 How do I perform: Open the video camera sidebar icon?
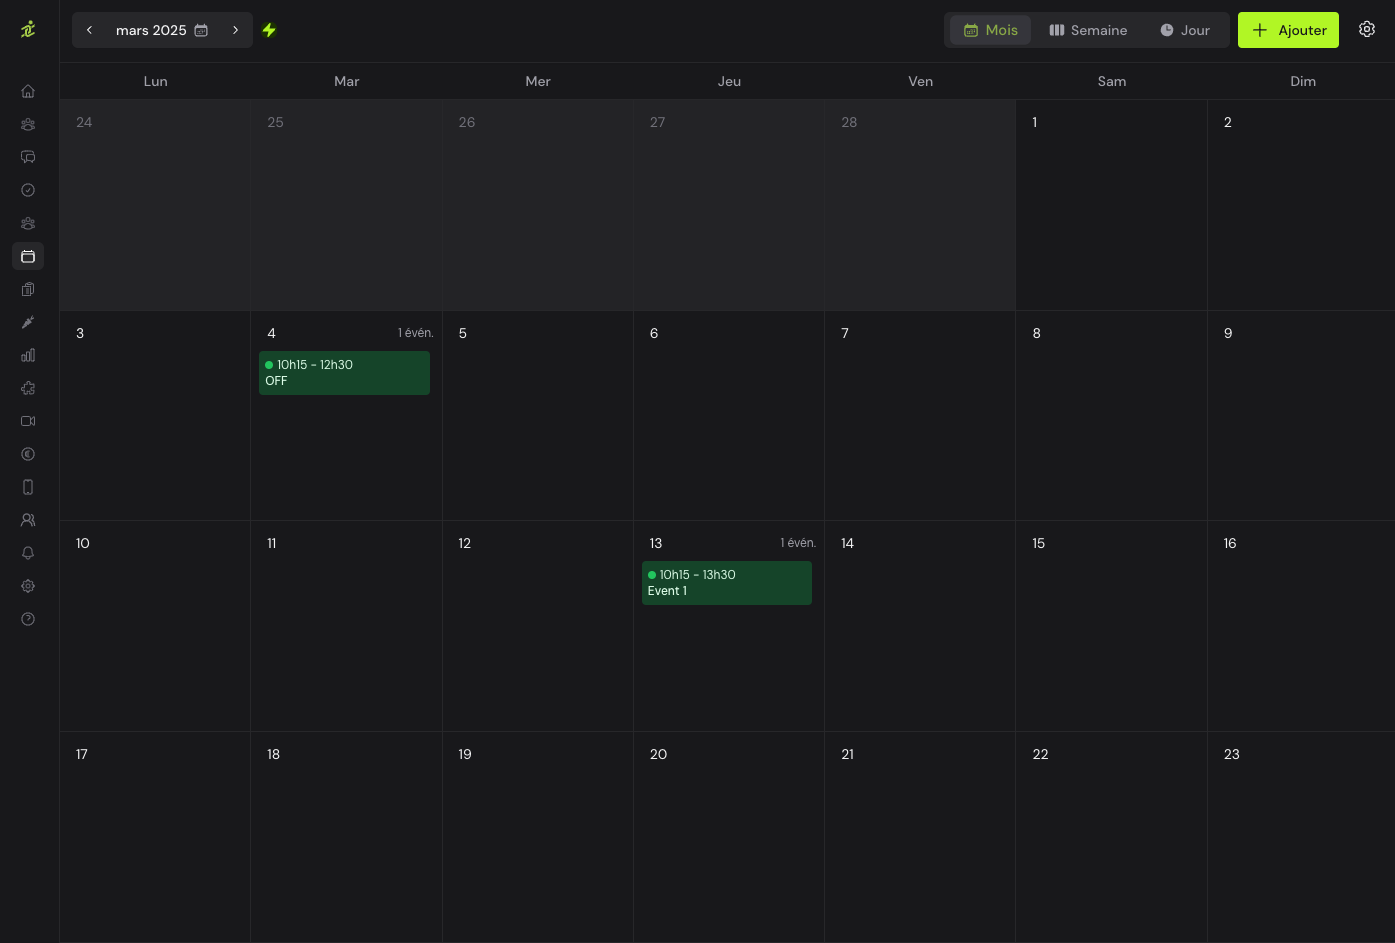coord(28,421)
